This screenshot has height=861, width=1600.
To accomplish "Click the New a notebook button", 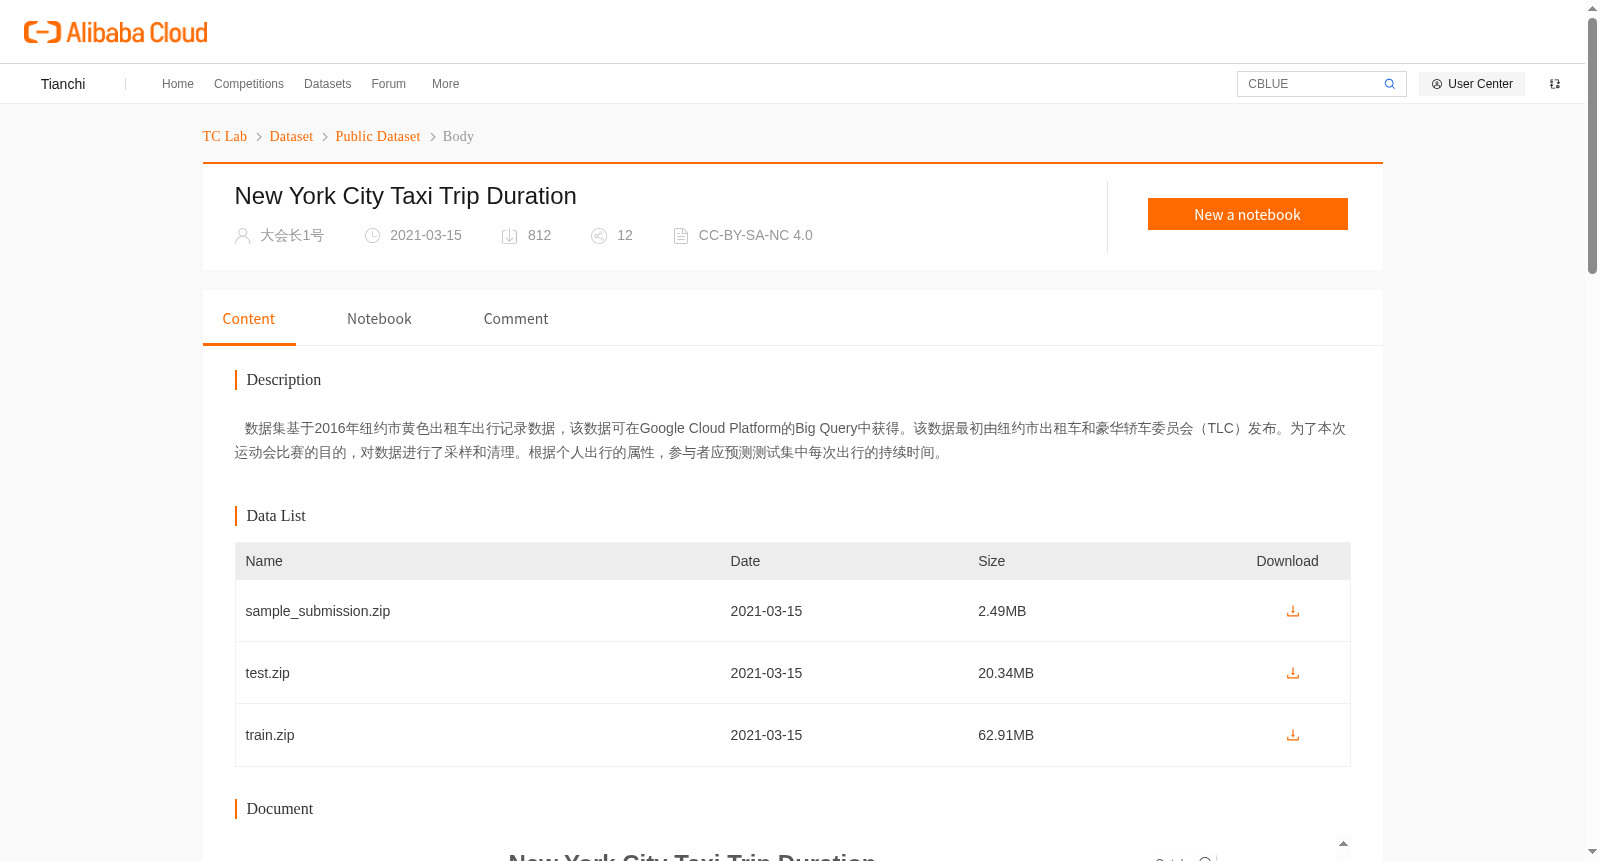I will pyautogui.click(x=1247, y=214).
